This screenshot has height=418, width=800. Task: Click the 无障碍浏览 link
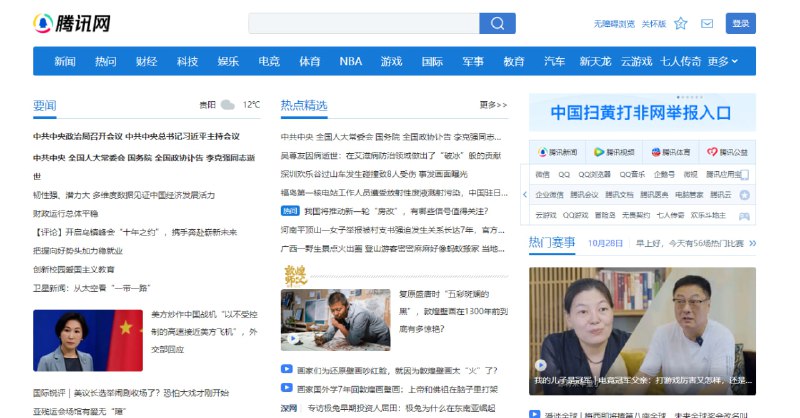(614, 24)
